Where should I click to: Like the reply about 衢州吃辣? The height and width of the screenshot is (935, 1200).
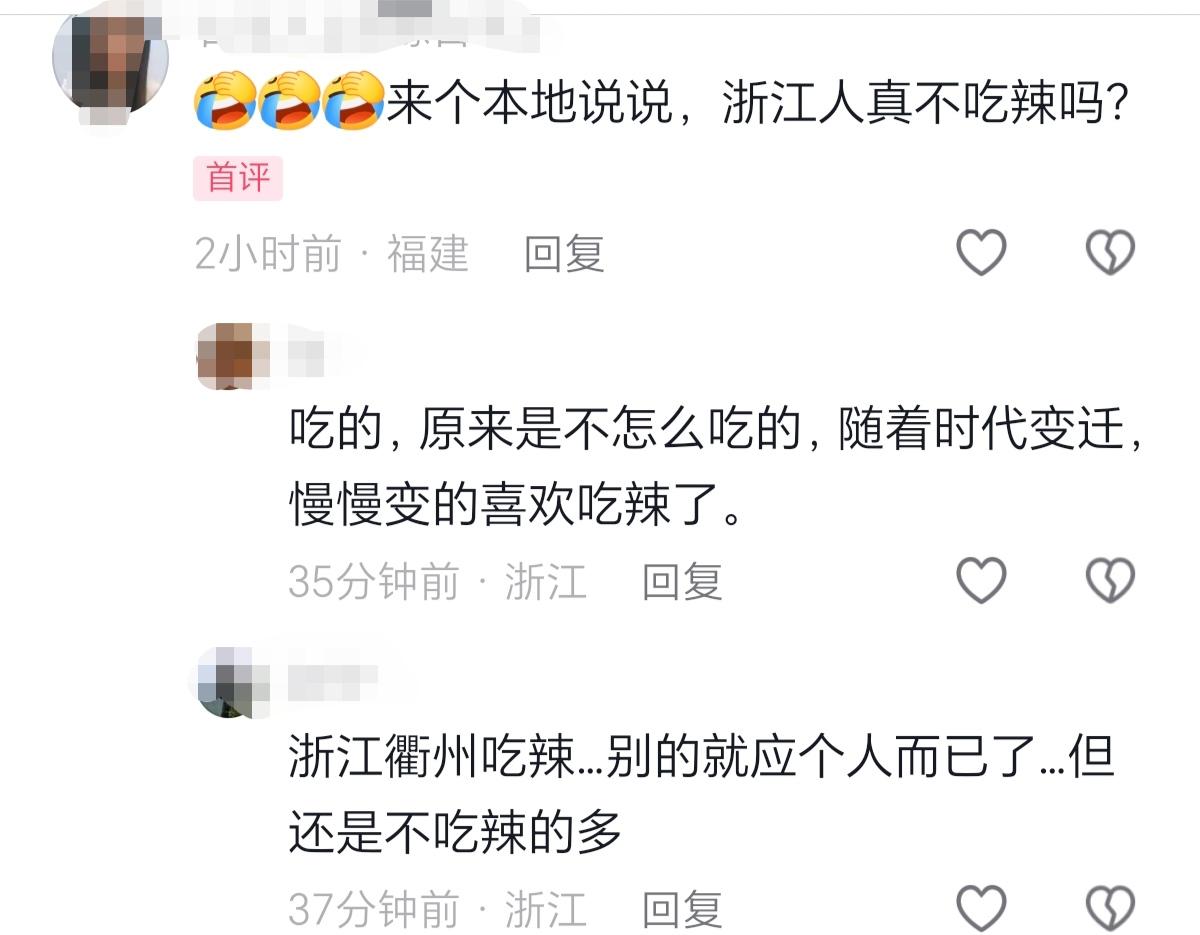tap(981, 908)
